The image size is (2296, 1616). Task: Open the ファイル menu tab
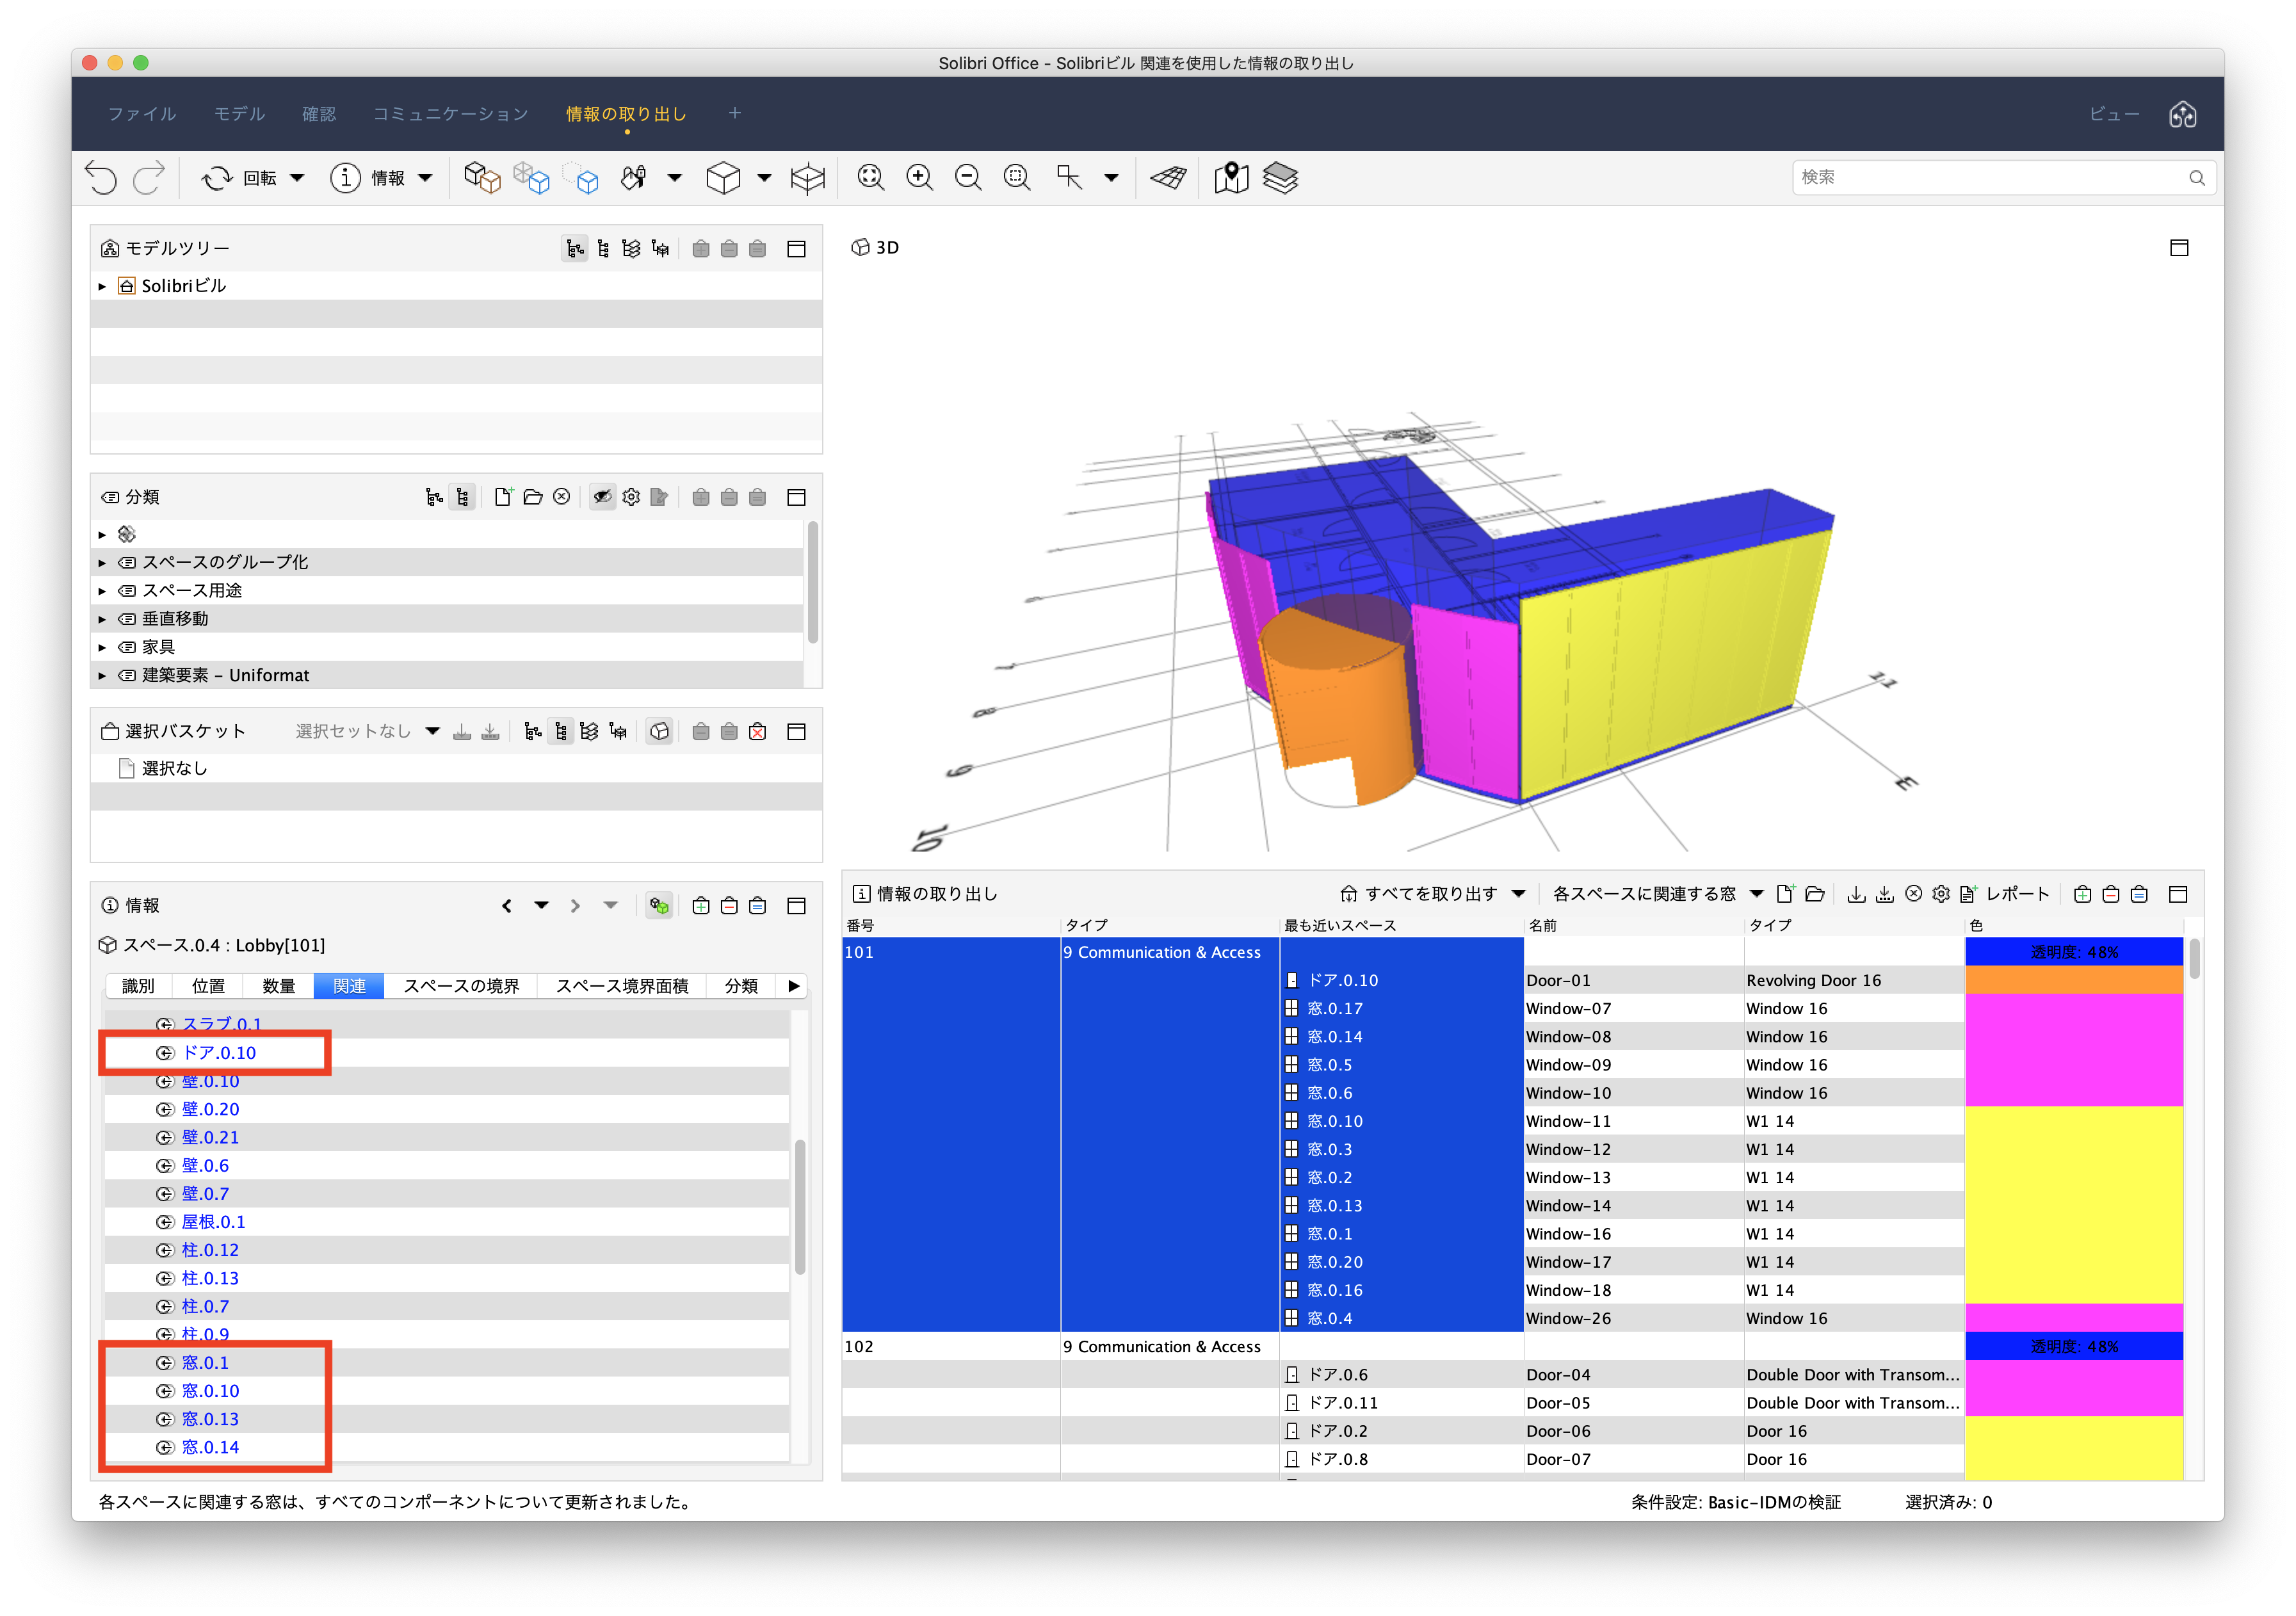[x=142, y=114]
